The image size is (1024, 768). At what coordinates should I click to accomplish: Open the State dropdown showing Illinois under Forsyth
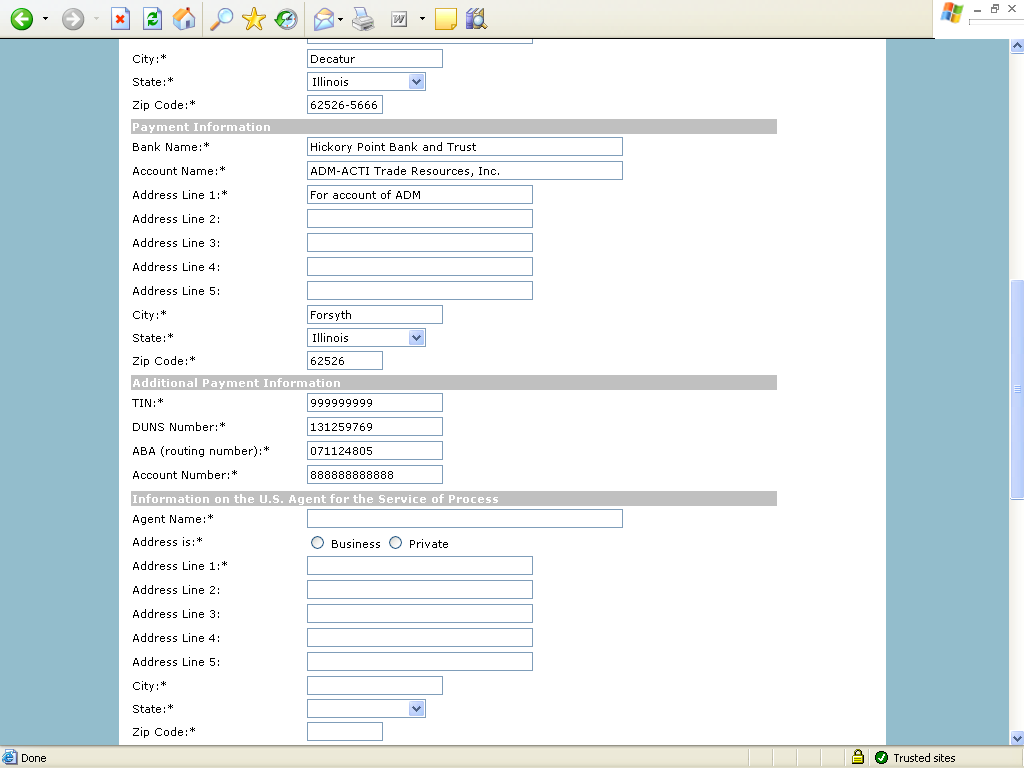point(416,338)
